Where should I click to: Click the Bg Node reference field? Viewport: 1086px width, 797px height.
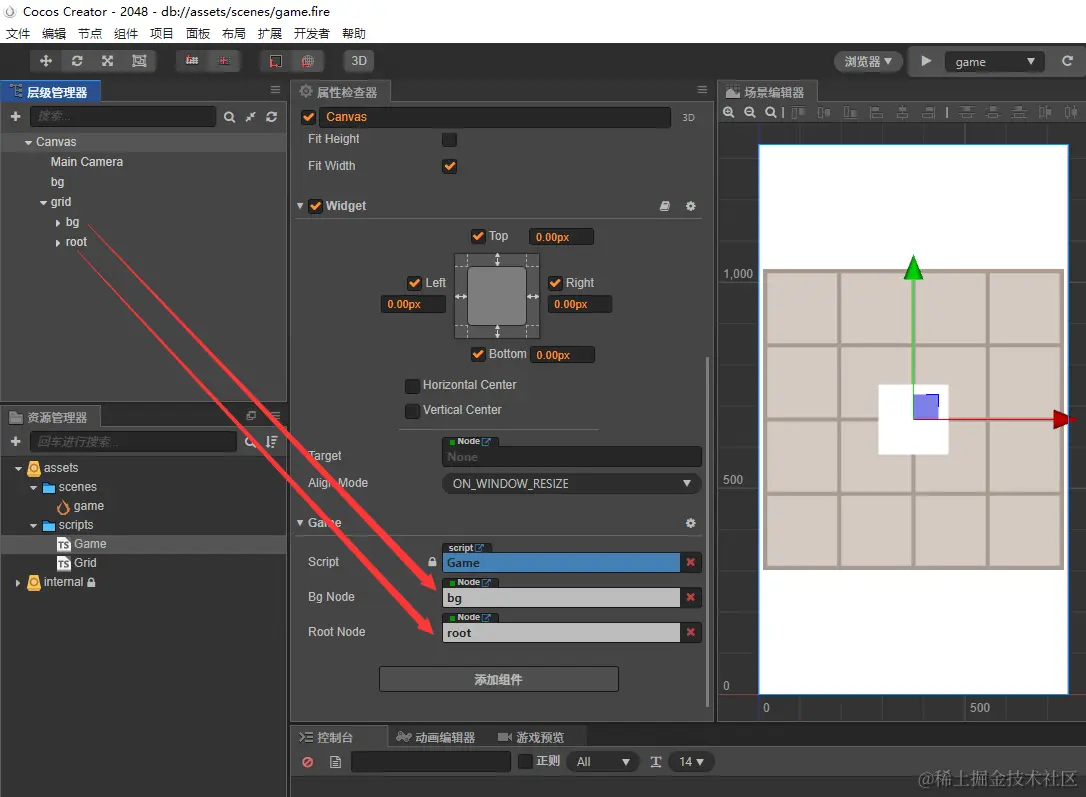point(561,598)
